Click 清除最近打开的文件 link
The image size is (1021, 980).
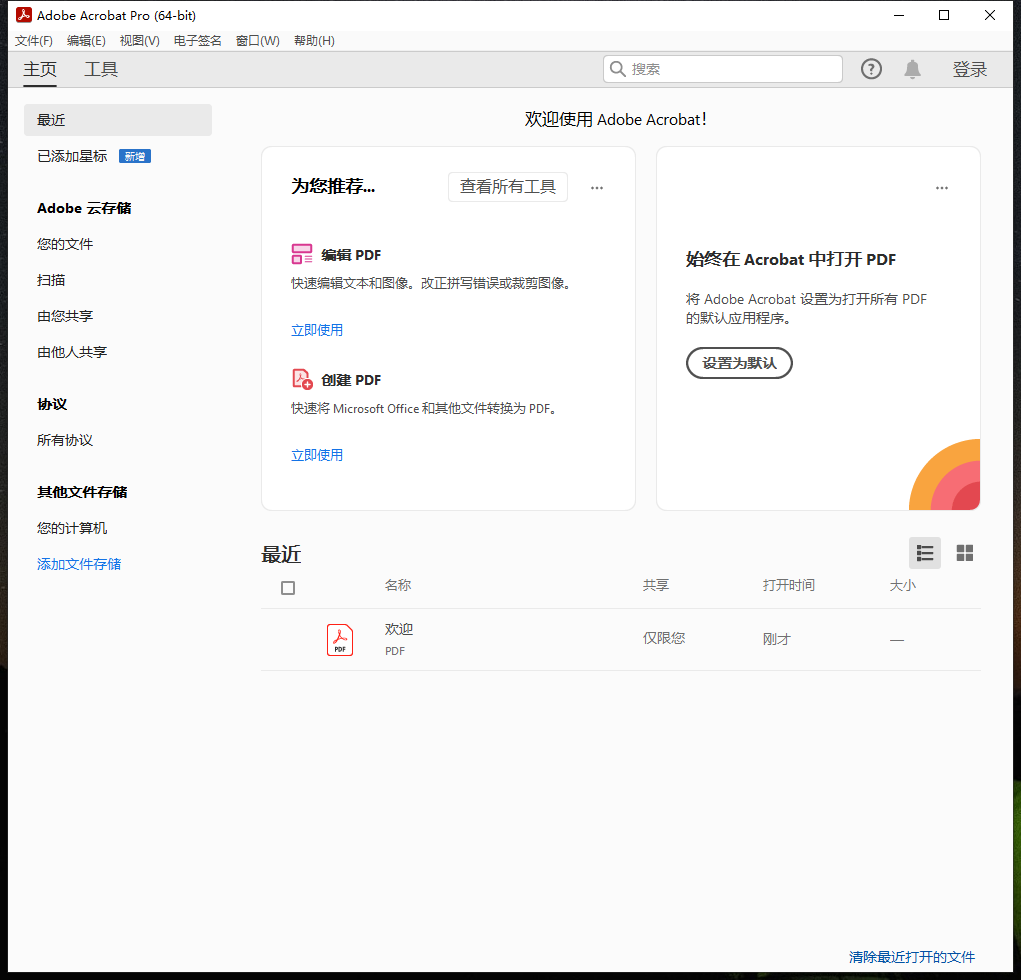(x=912, y=957)
